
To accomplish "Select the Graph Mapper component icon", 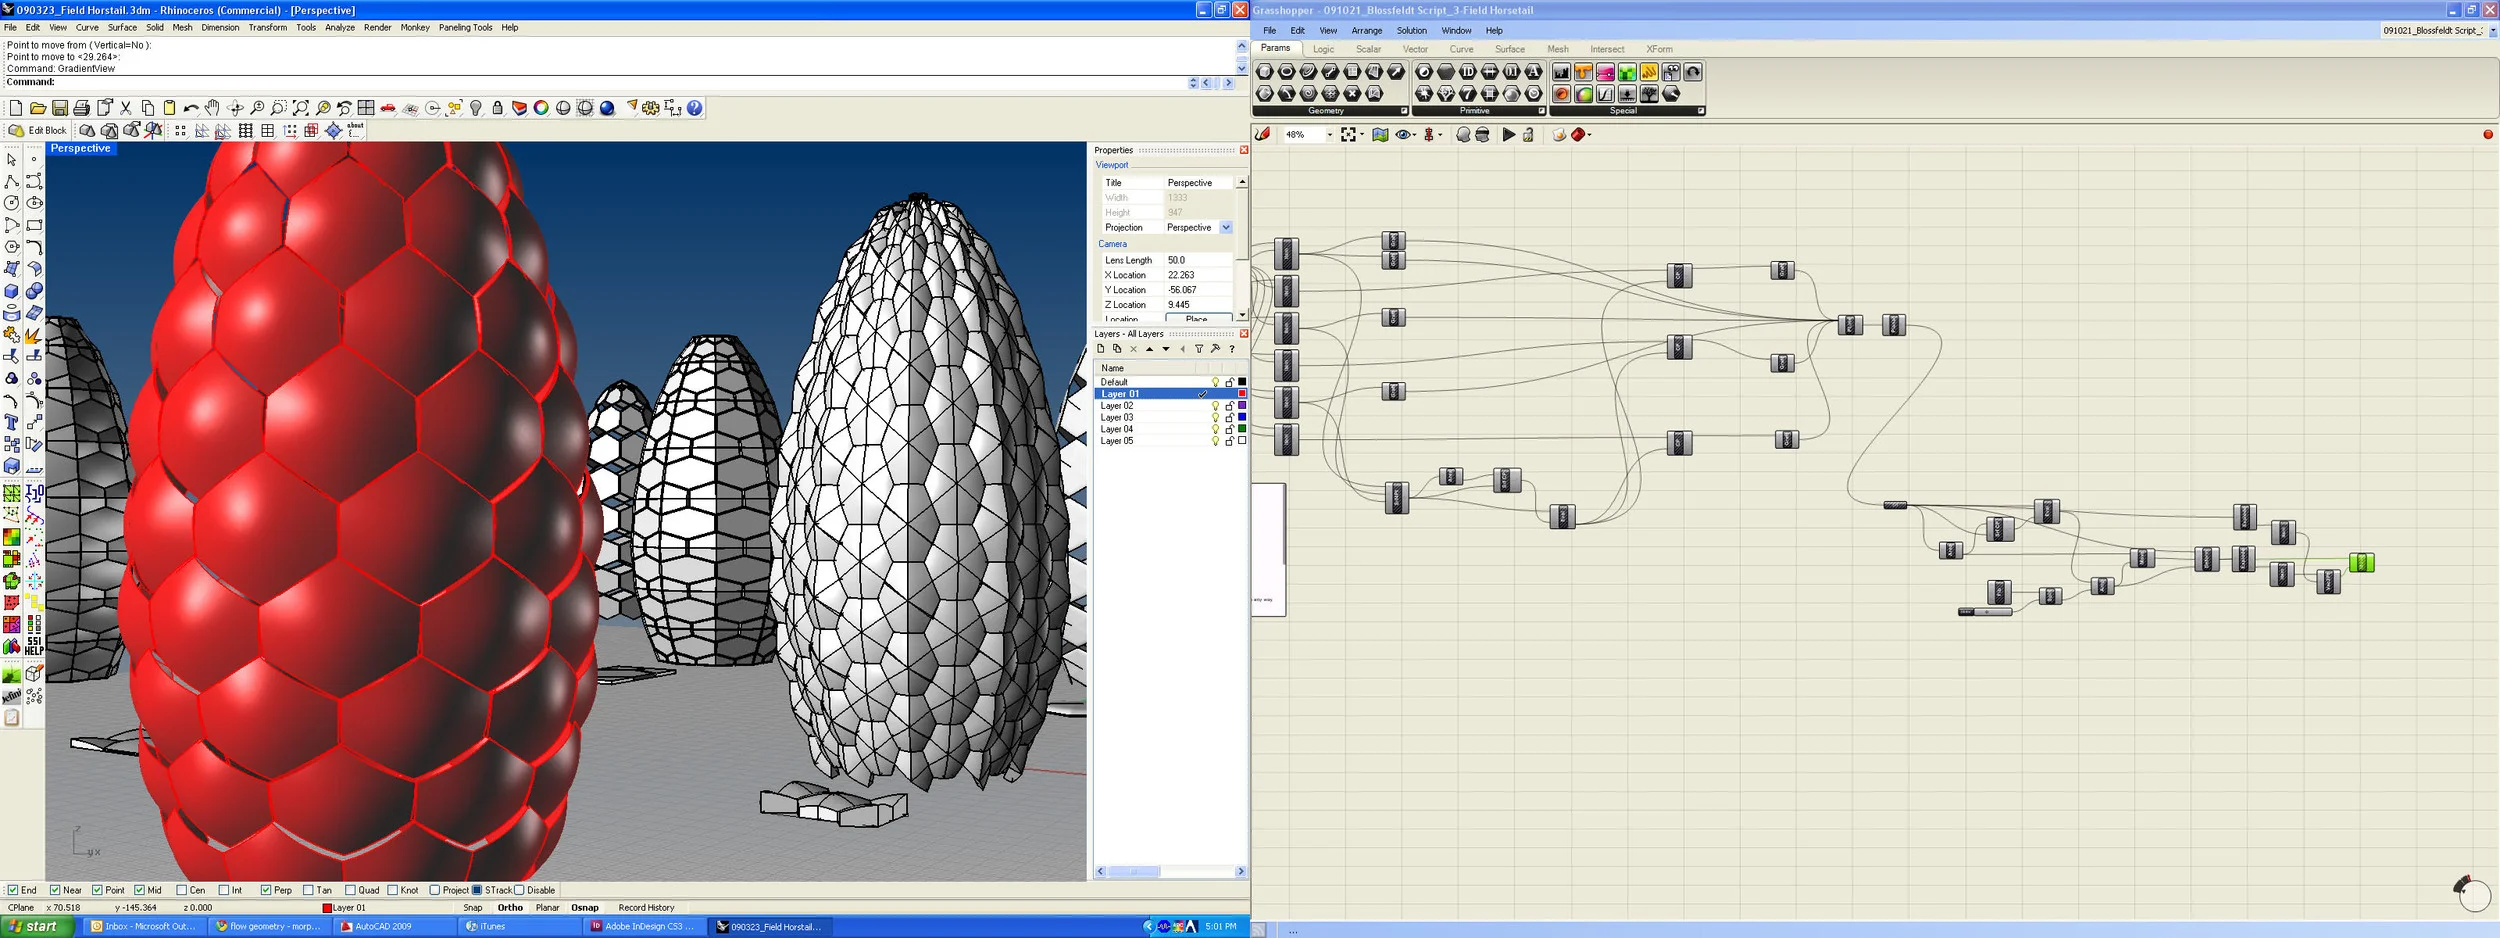I will coord(1605,94).
